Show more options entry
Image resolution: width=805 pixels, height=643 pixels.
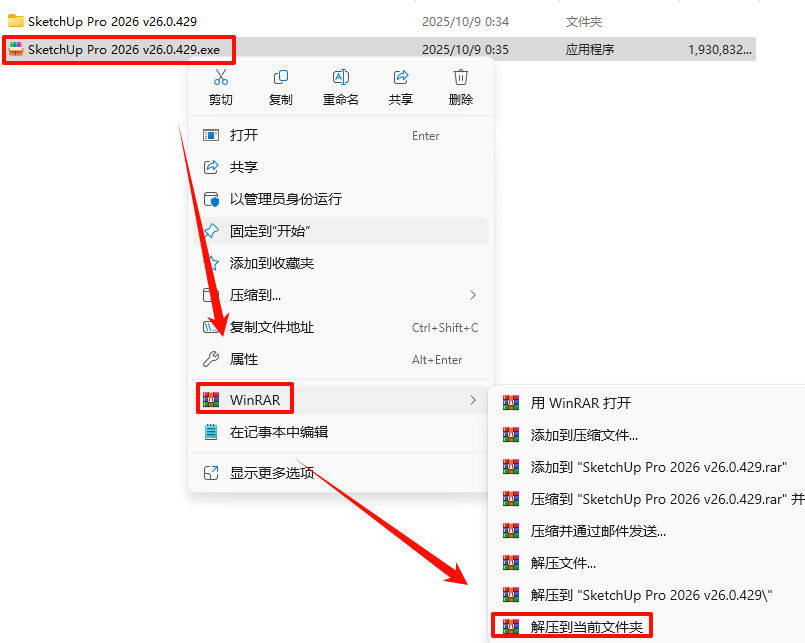(x=341, y=473)
